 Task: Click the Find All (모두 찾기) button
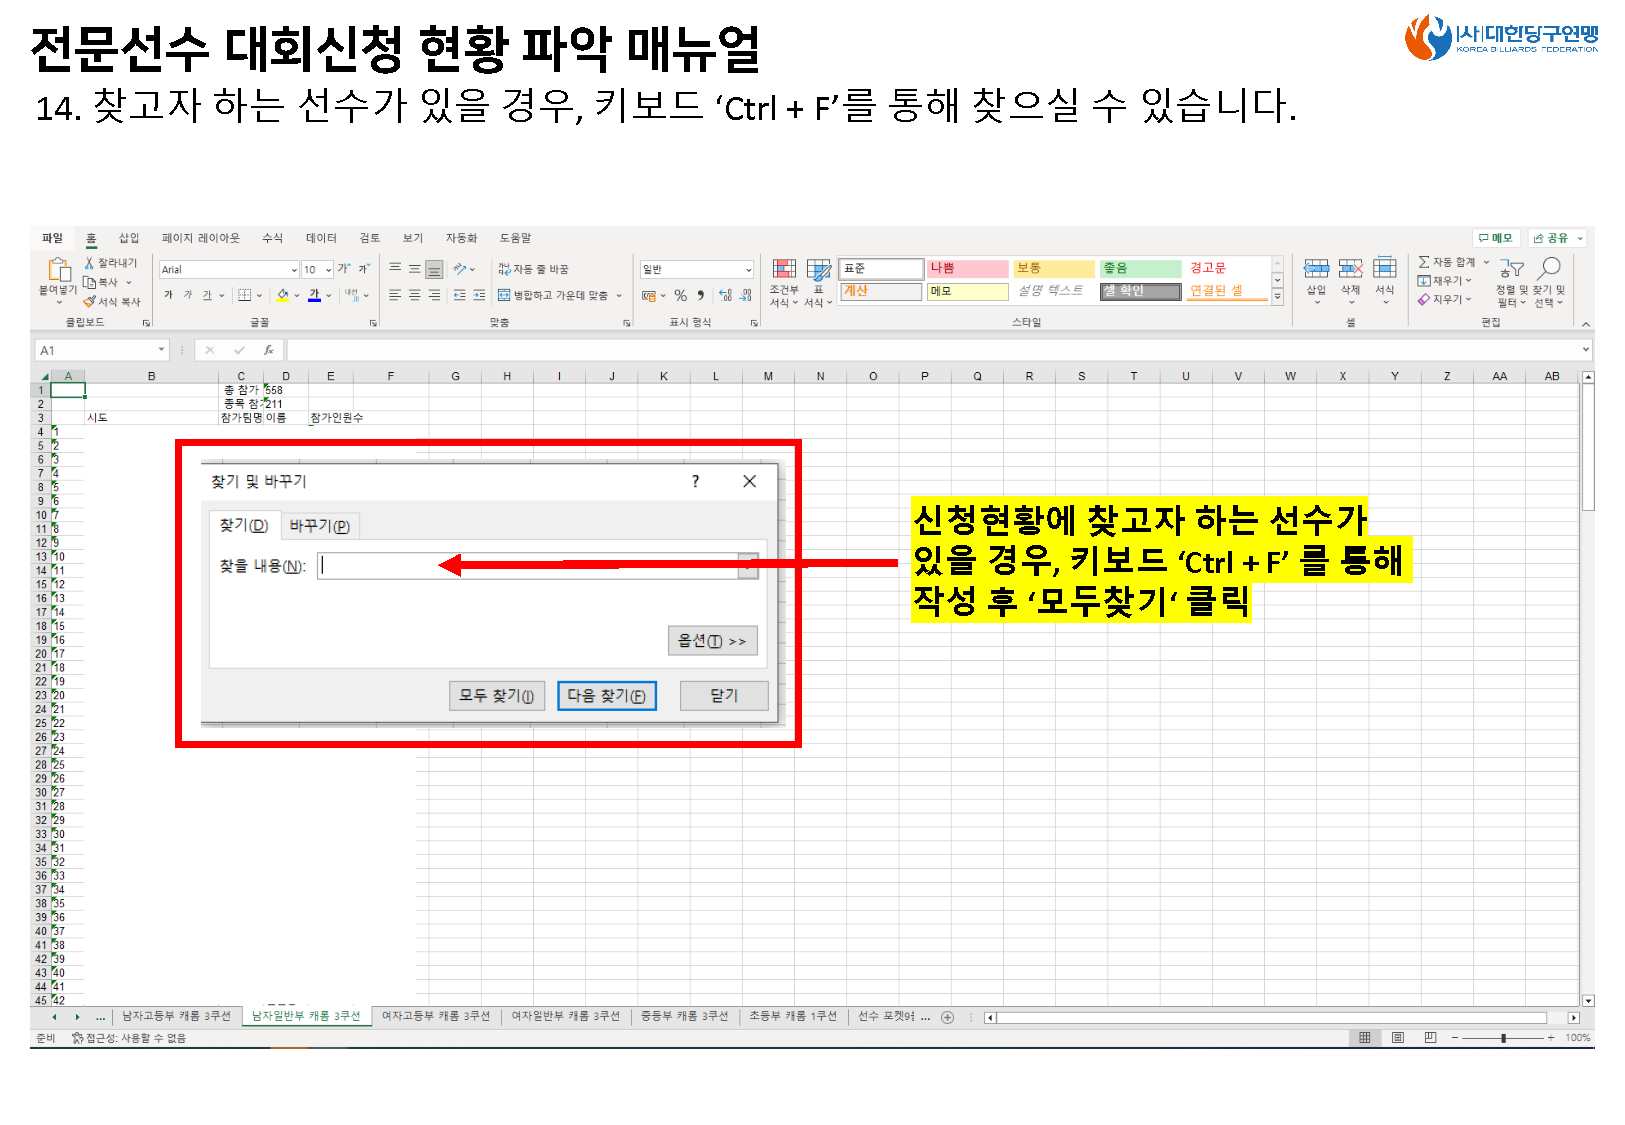pos(497,696)
